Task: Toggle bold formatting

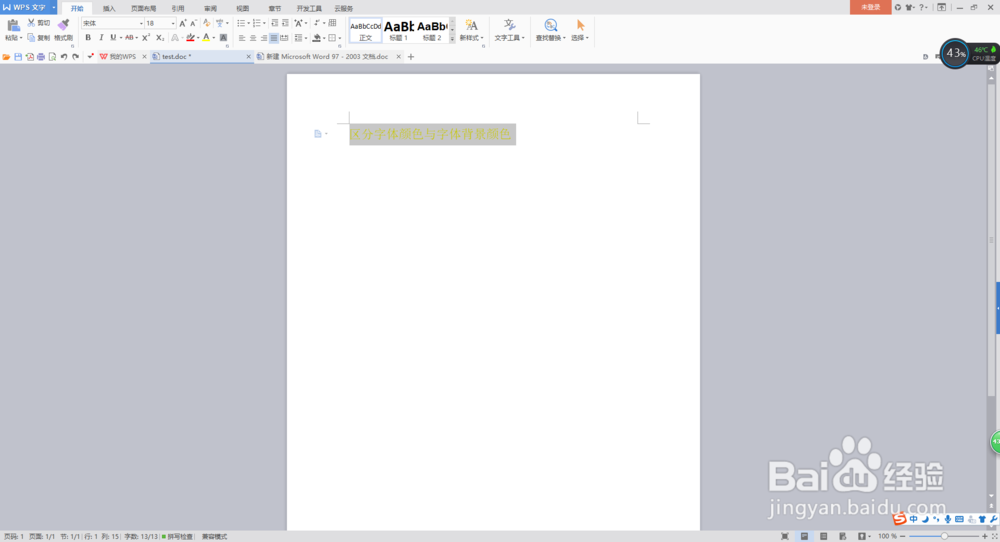Action: 88,38
